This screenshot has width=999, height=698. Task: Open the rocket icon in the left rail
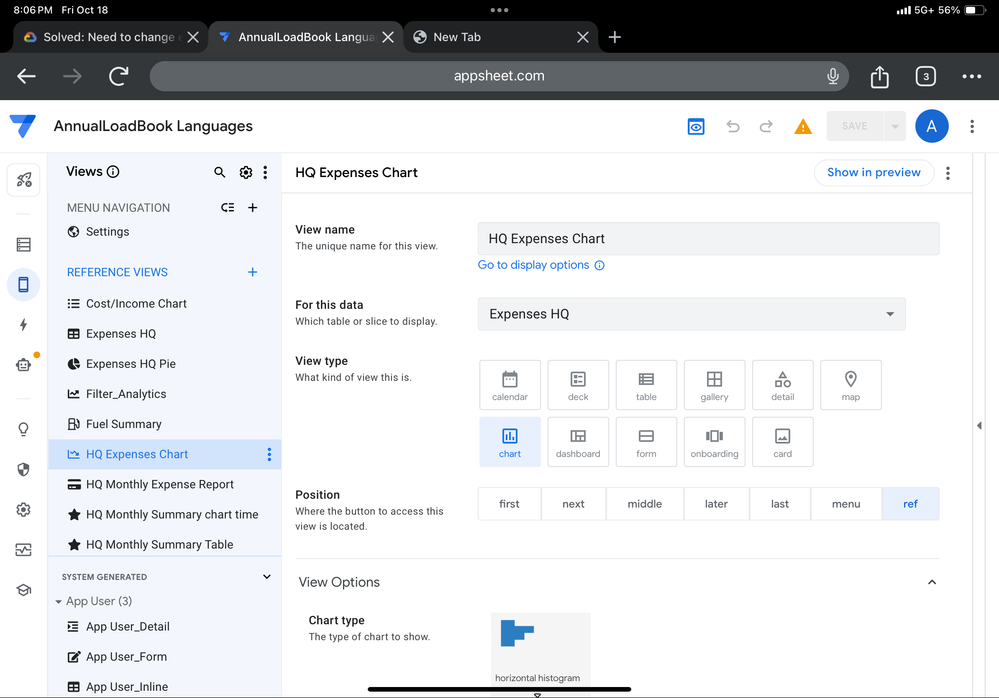pos(24,180)
